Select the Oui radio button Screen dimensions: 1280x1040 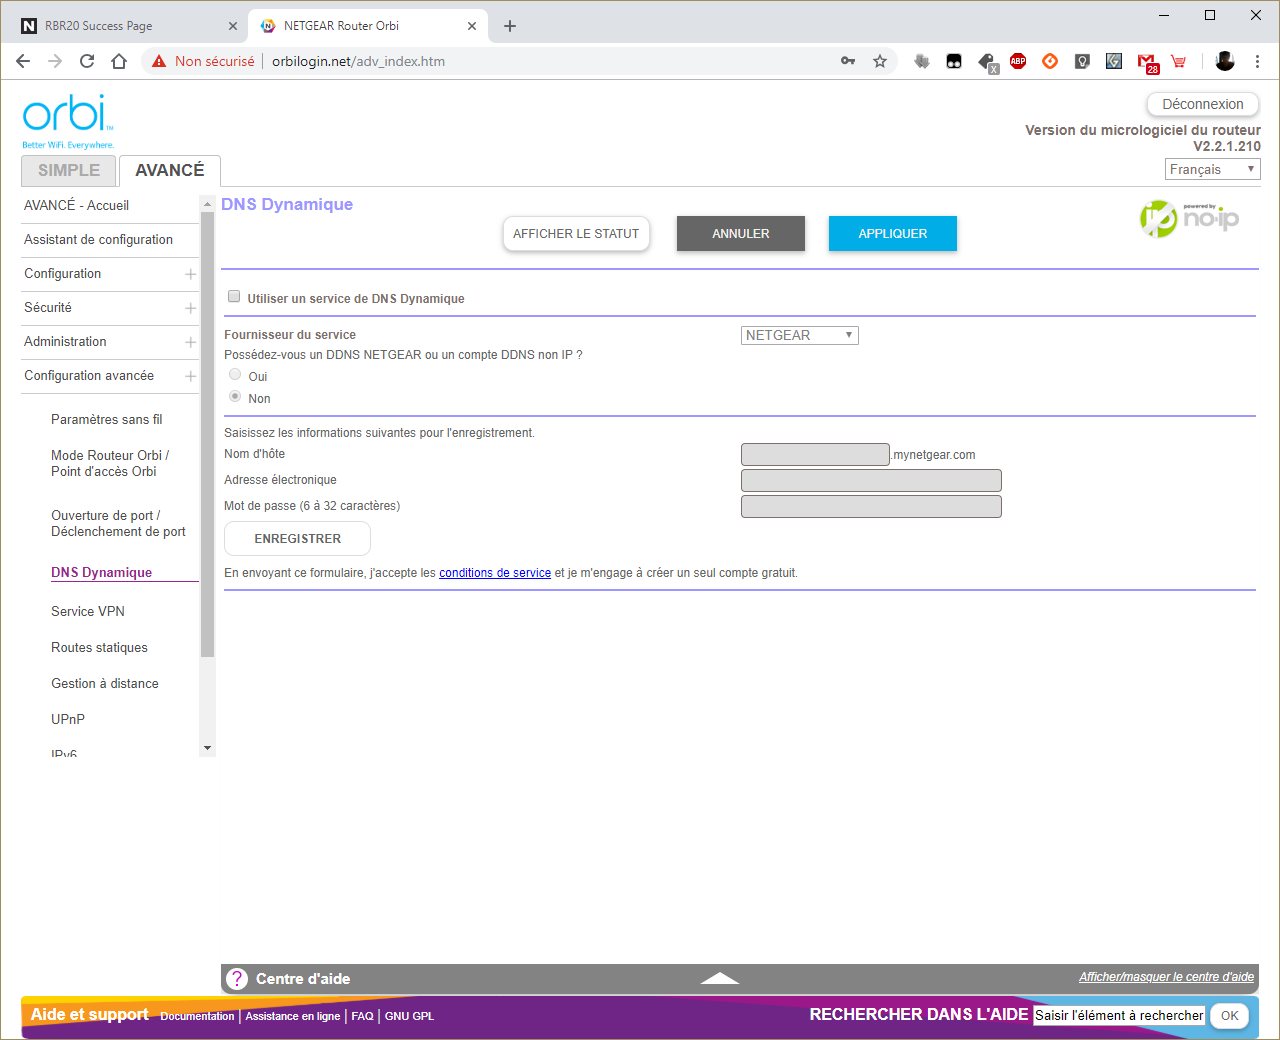point(235,374)
